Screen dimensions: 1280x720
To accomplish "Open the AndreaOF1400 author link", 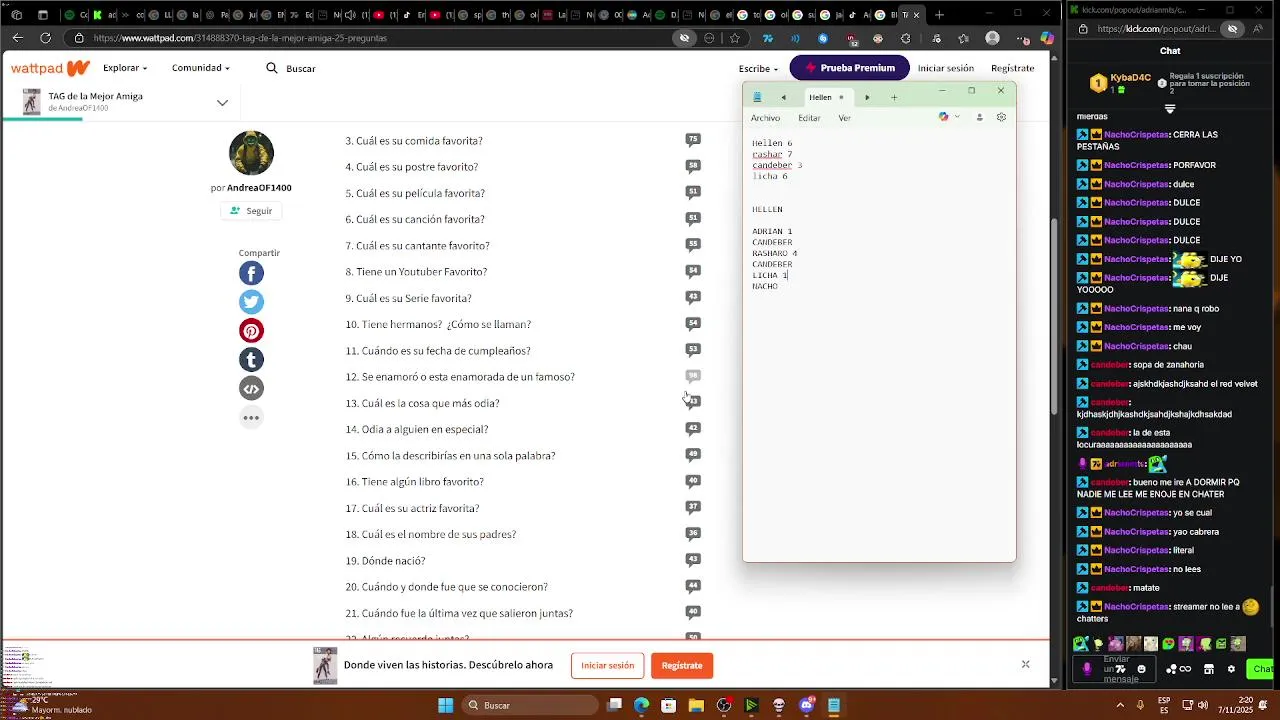I will pos(259,188).
